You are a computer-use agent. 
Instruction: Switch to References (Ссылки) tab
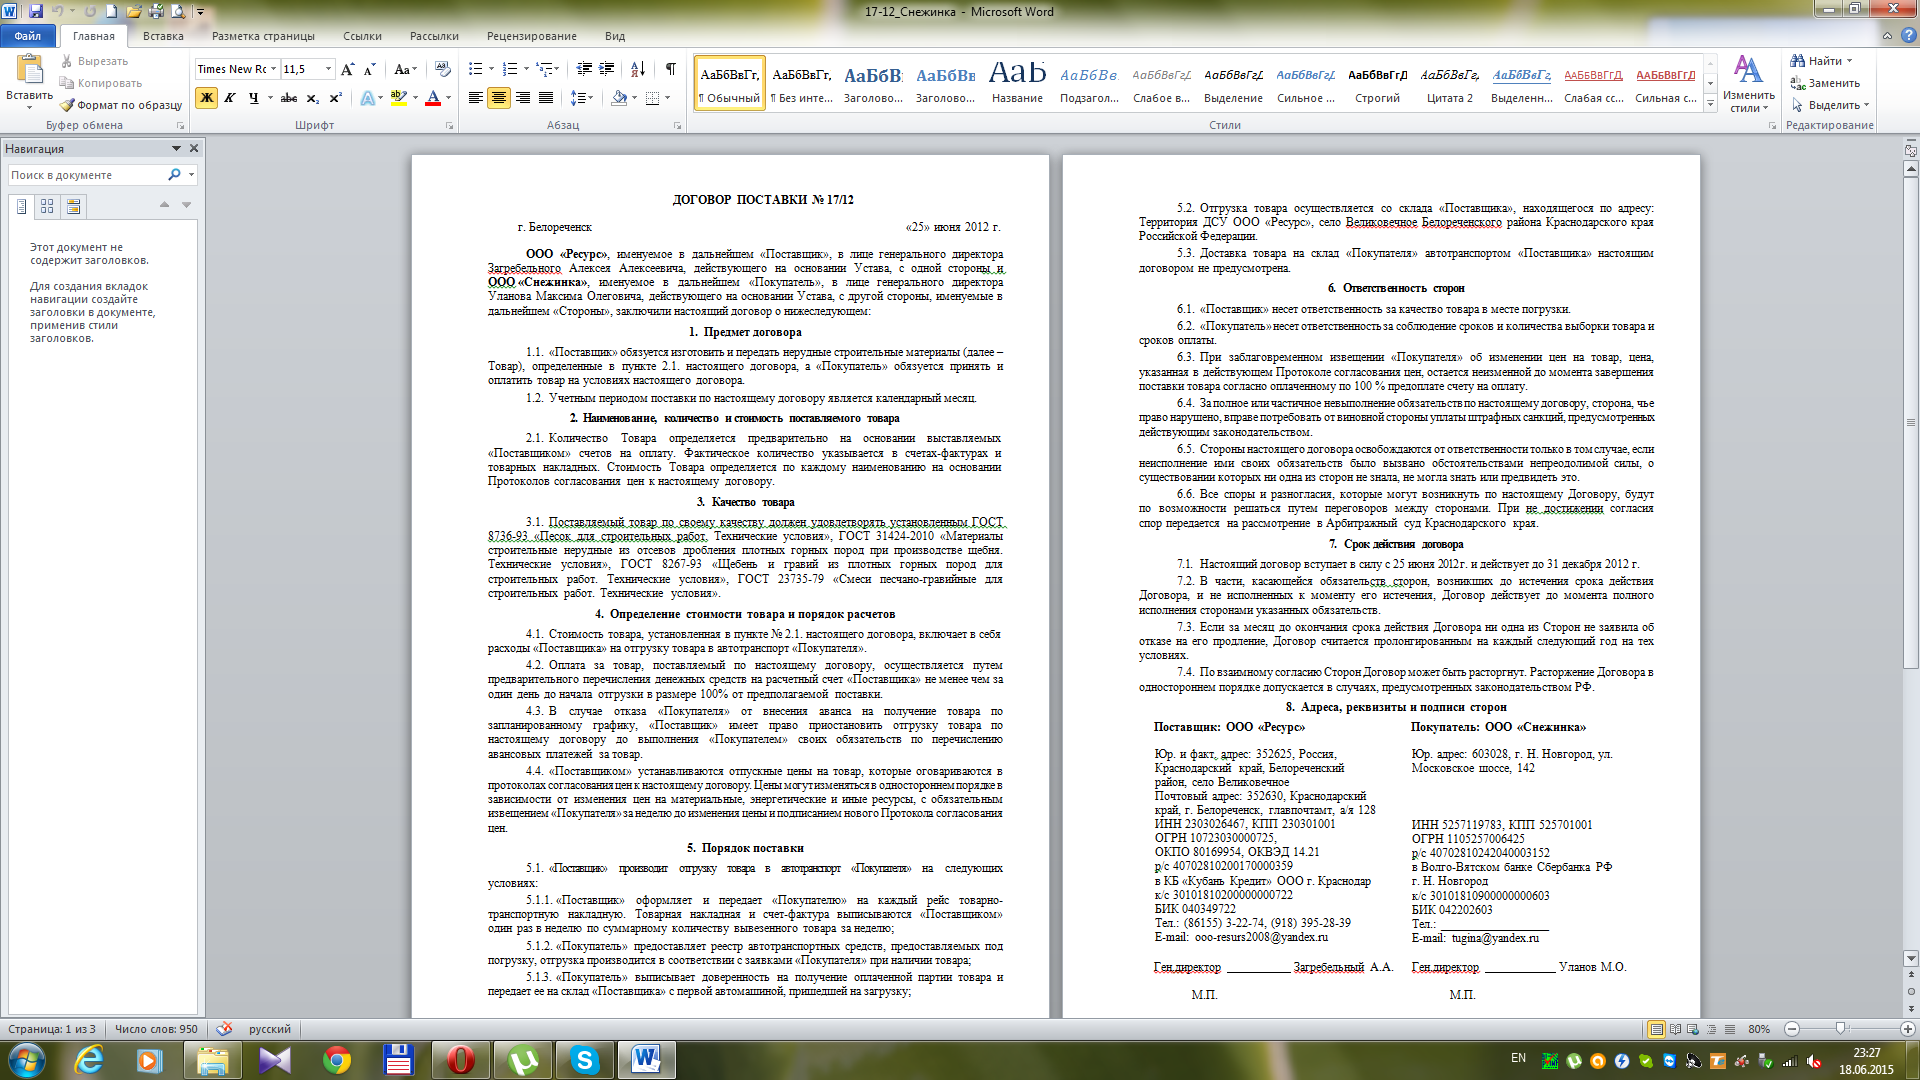pos(362,36)
